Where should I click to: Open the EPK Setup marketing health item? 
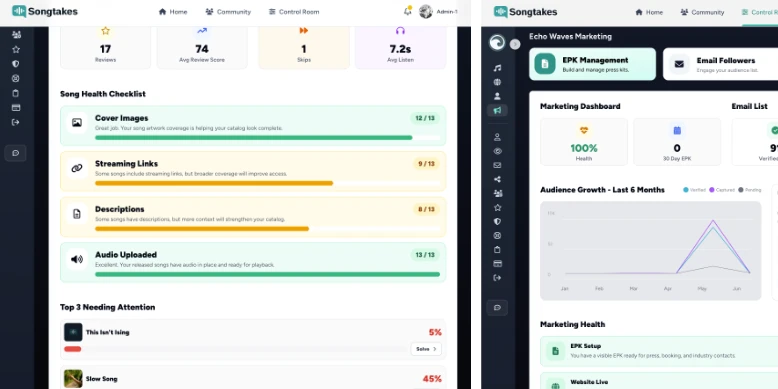pyautogui.click(x=659, y=351)
